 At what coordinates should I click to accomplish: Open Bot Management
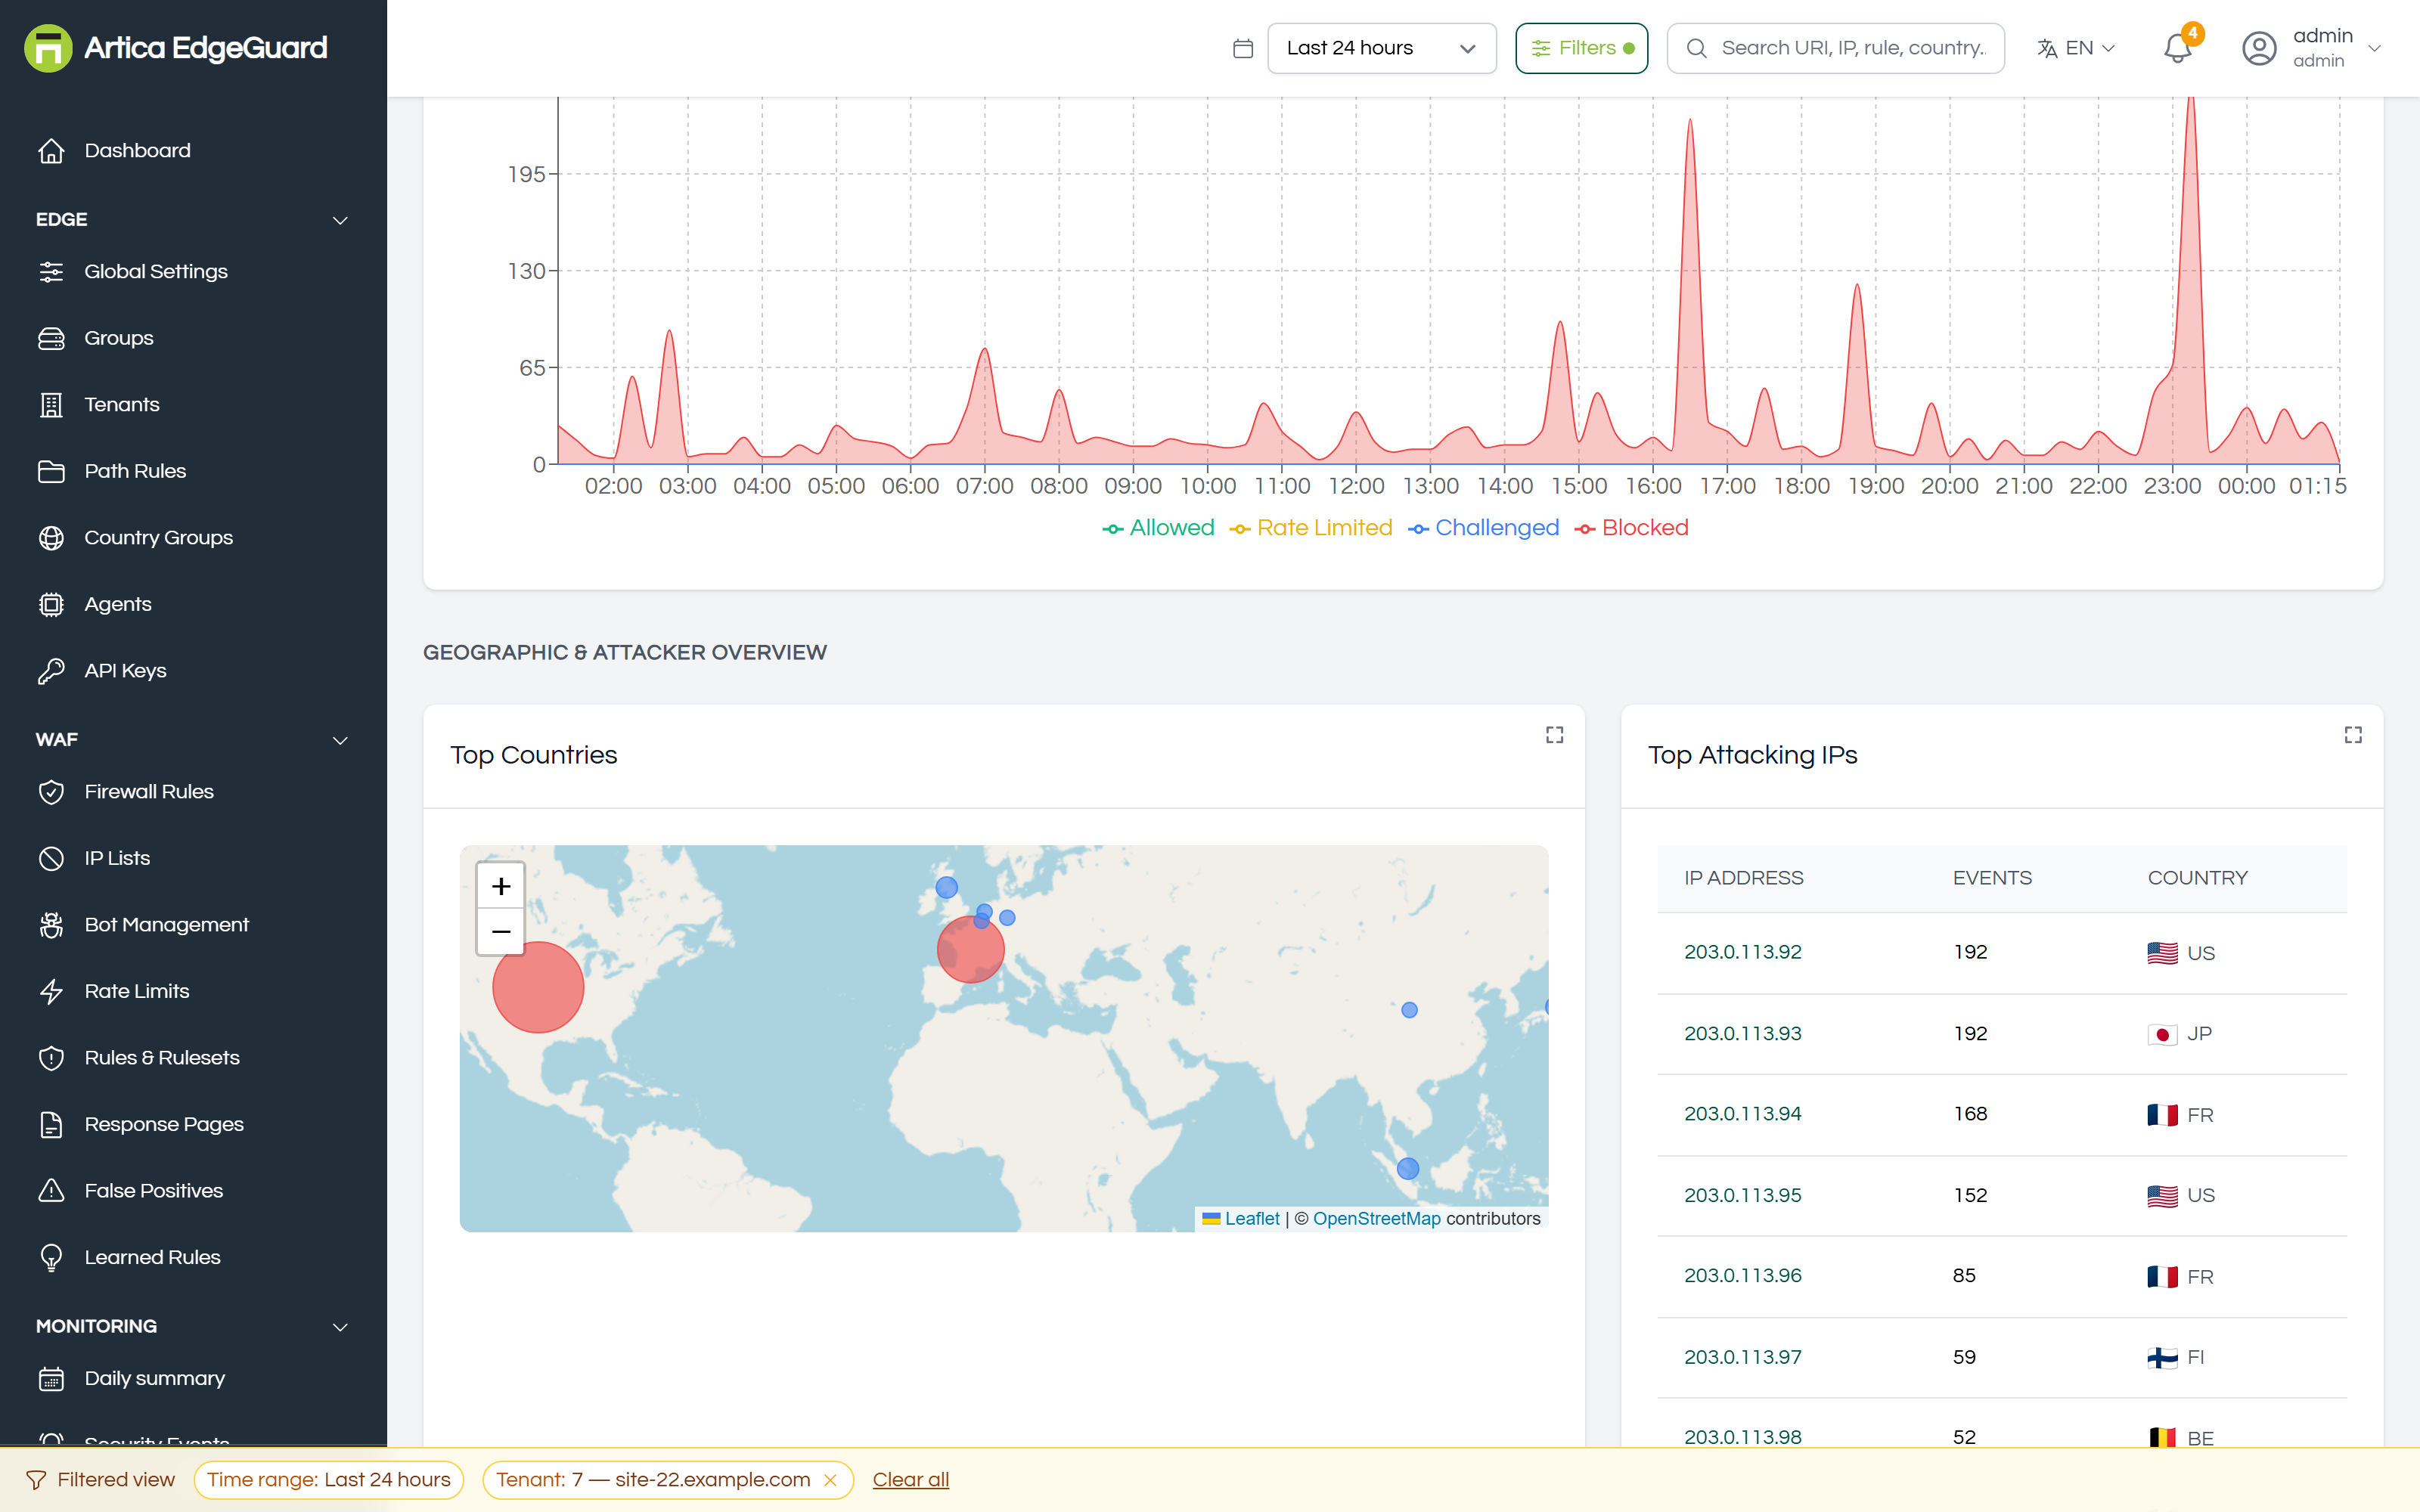click(193, 925)
